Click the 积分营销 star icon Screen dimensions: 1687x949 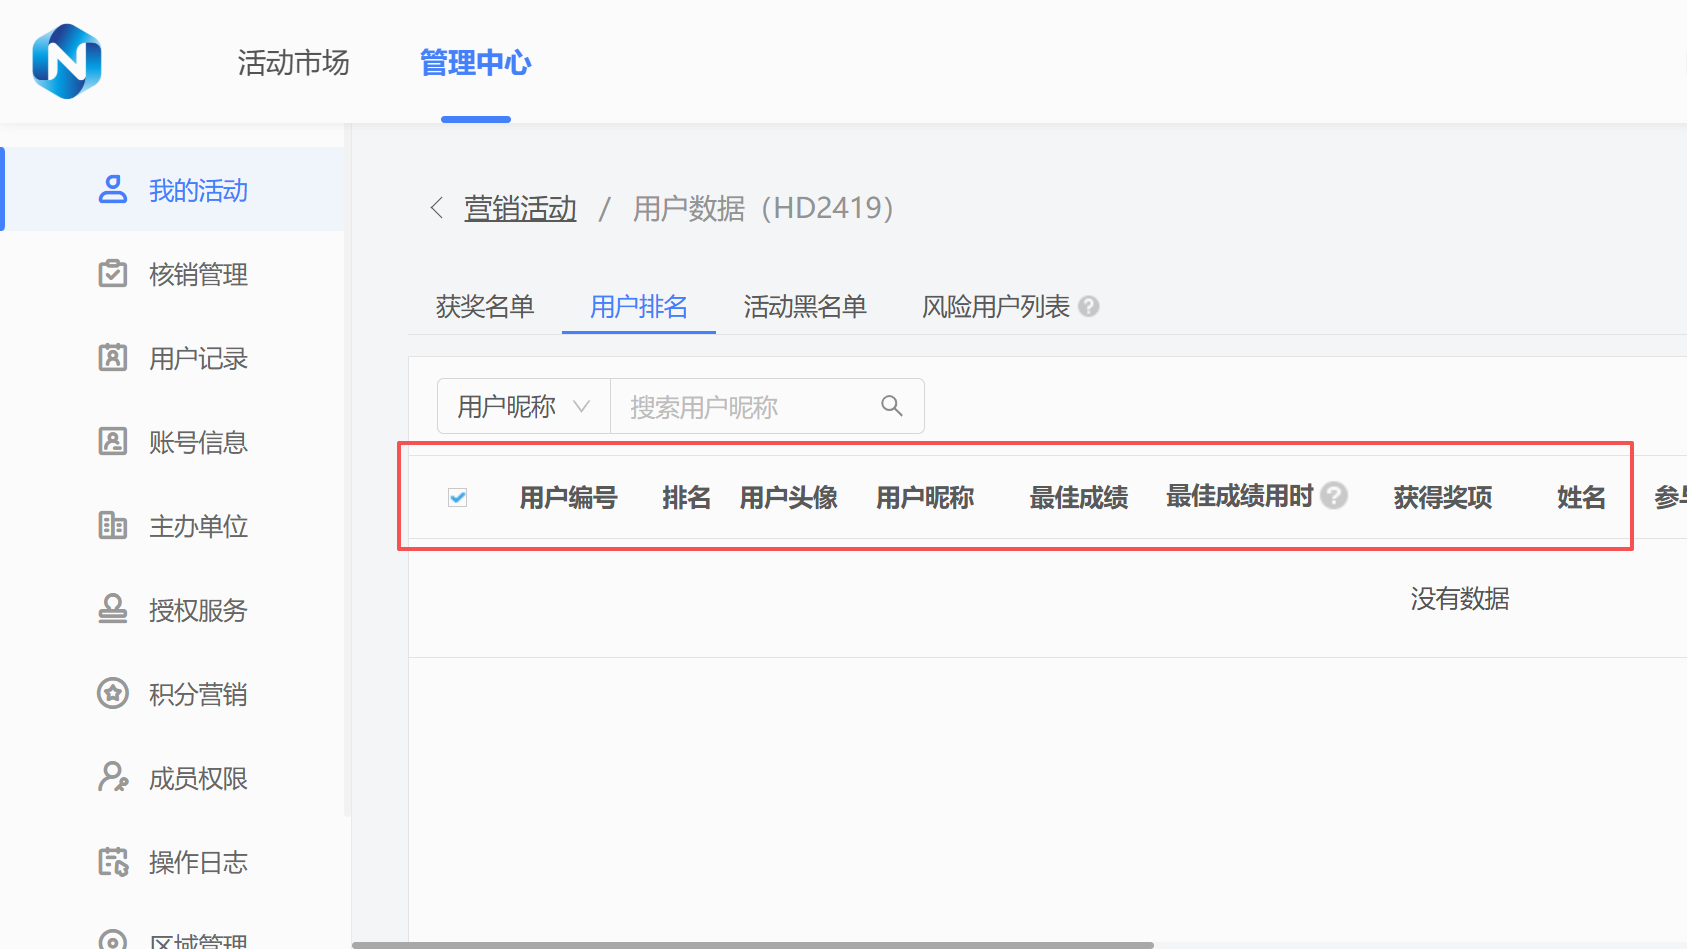click(x=113, y=693)
